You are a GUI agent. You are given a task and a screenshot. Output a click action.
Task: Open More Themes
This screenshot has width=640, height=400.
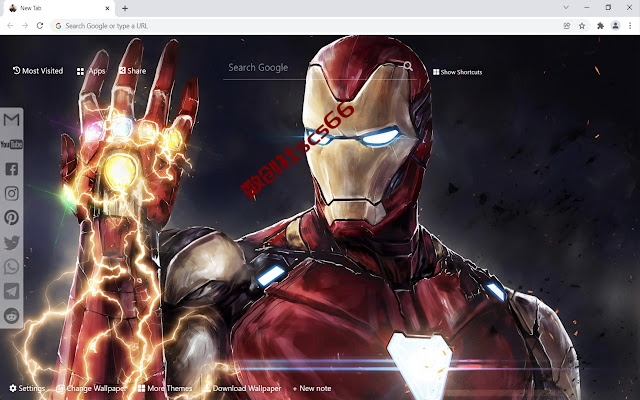click(165, 388)
